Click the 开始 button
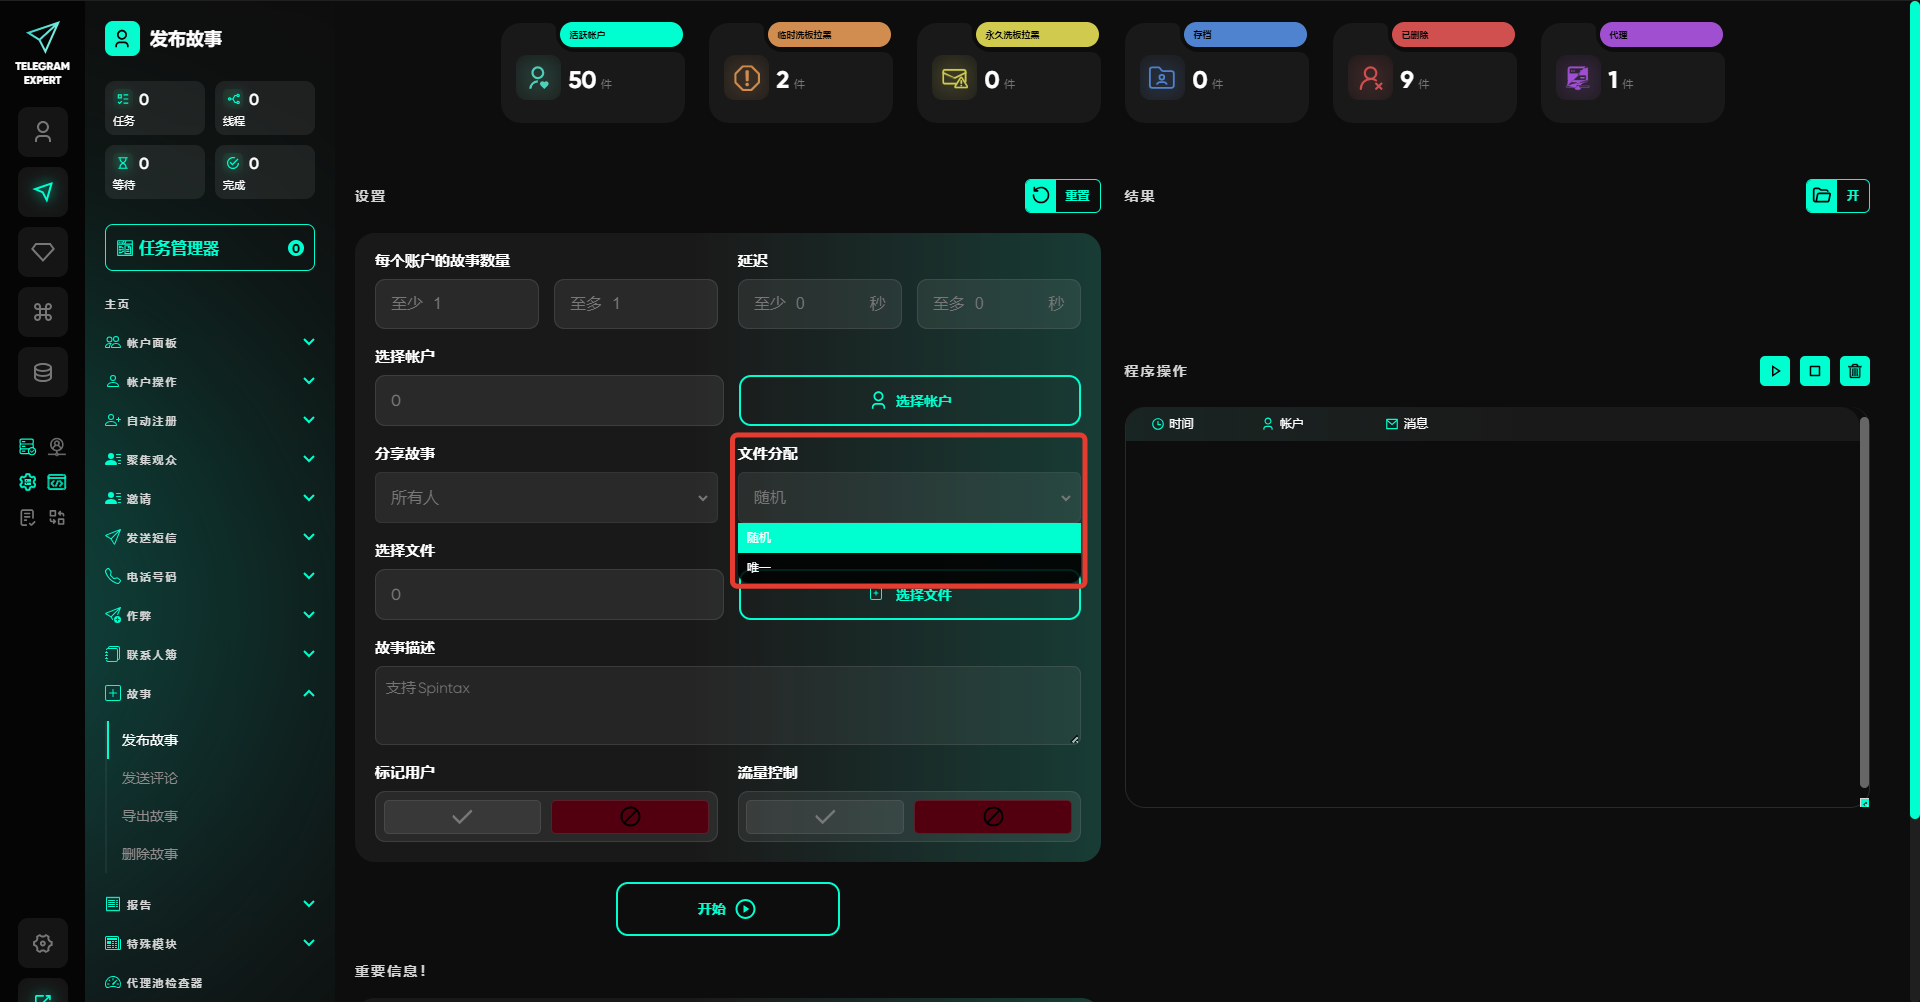This screenshot has height=1002, width=1920. point(727,909)
